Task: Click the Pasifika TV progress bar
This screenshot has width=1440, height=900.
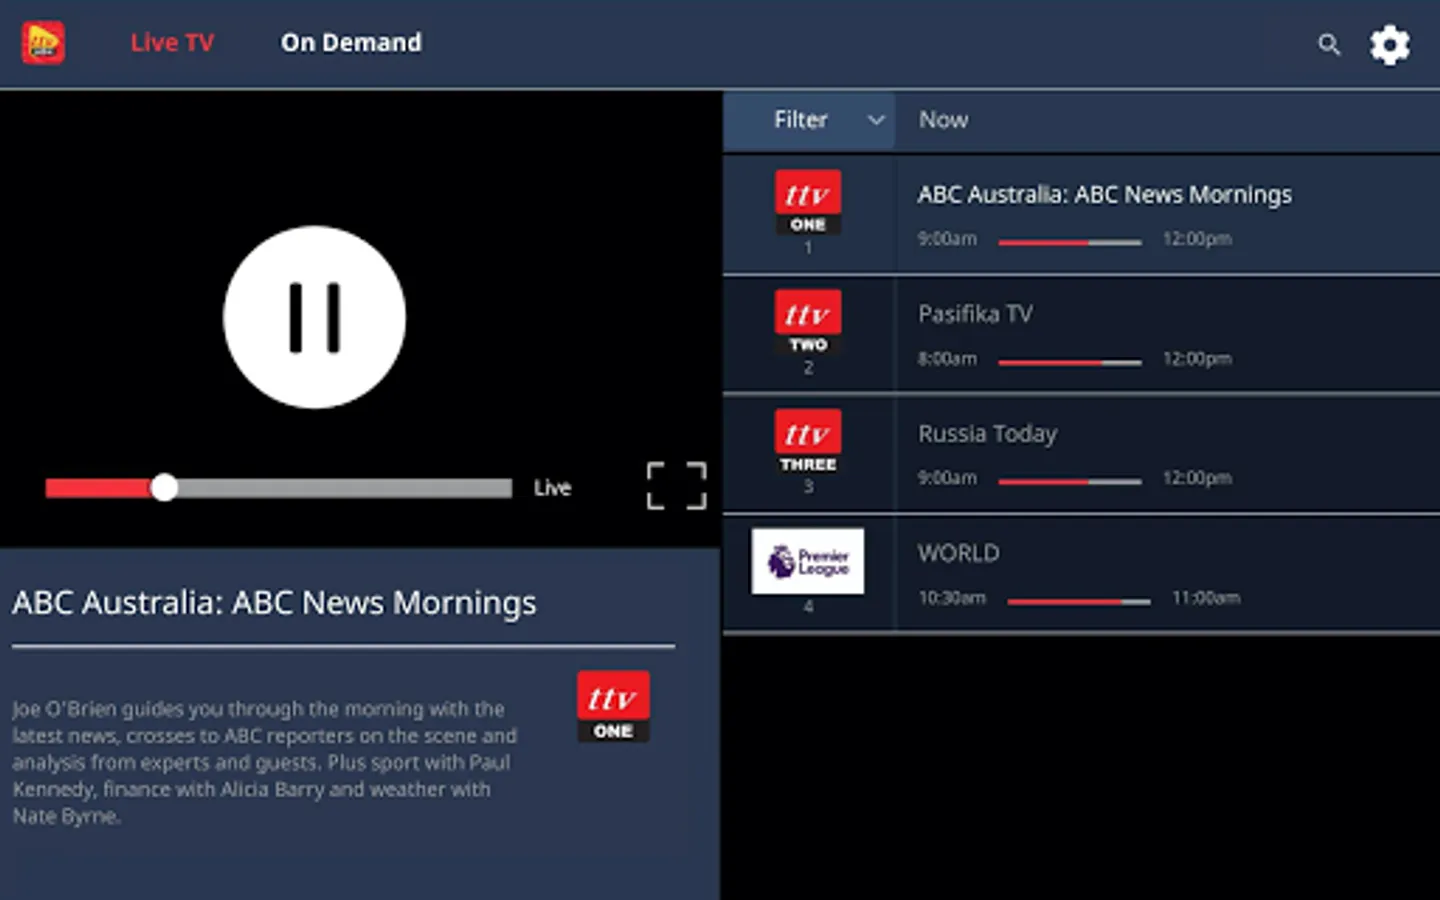Action: [1070, 362]
